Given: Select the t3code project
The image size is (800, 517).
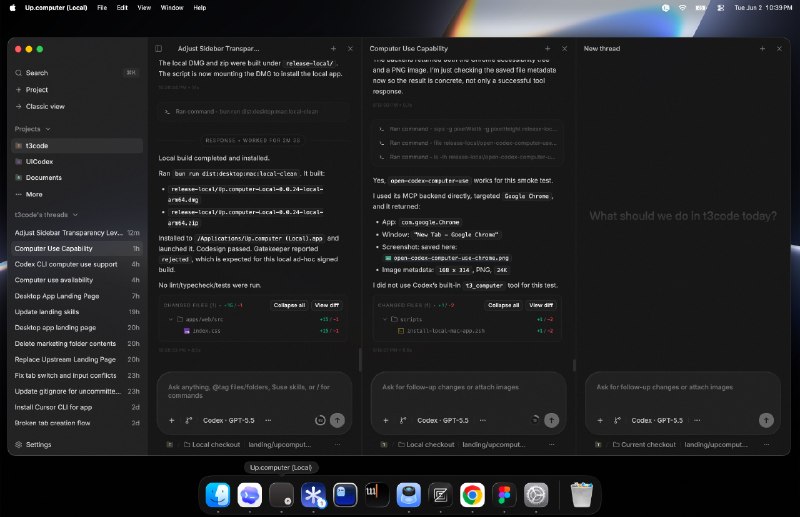Looking at the screenshot, I should pyautogui.click(x=77, y=145).
